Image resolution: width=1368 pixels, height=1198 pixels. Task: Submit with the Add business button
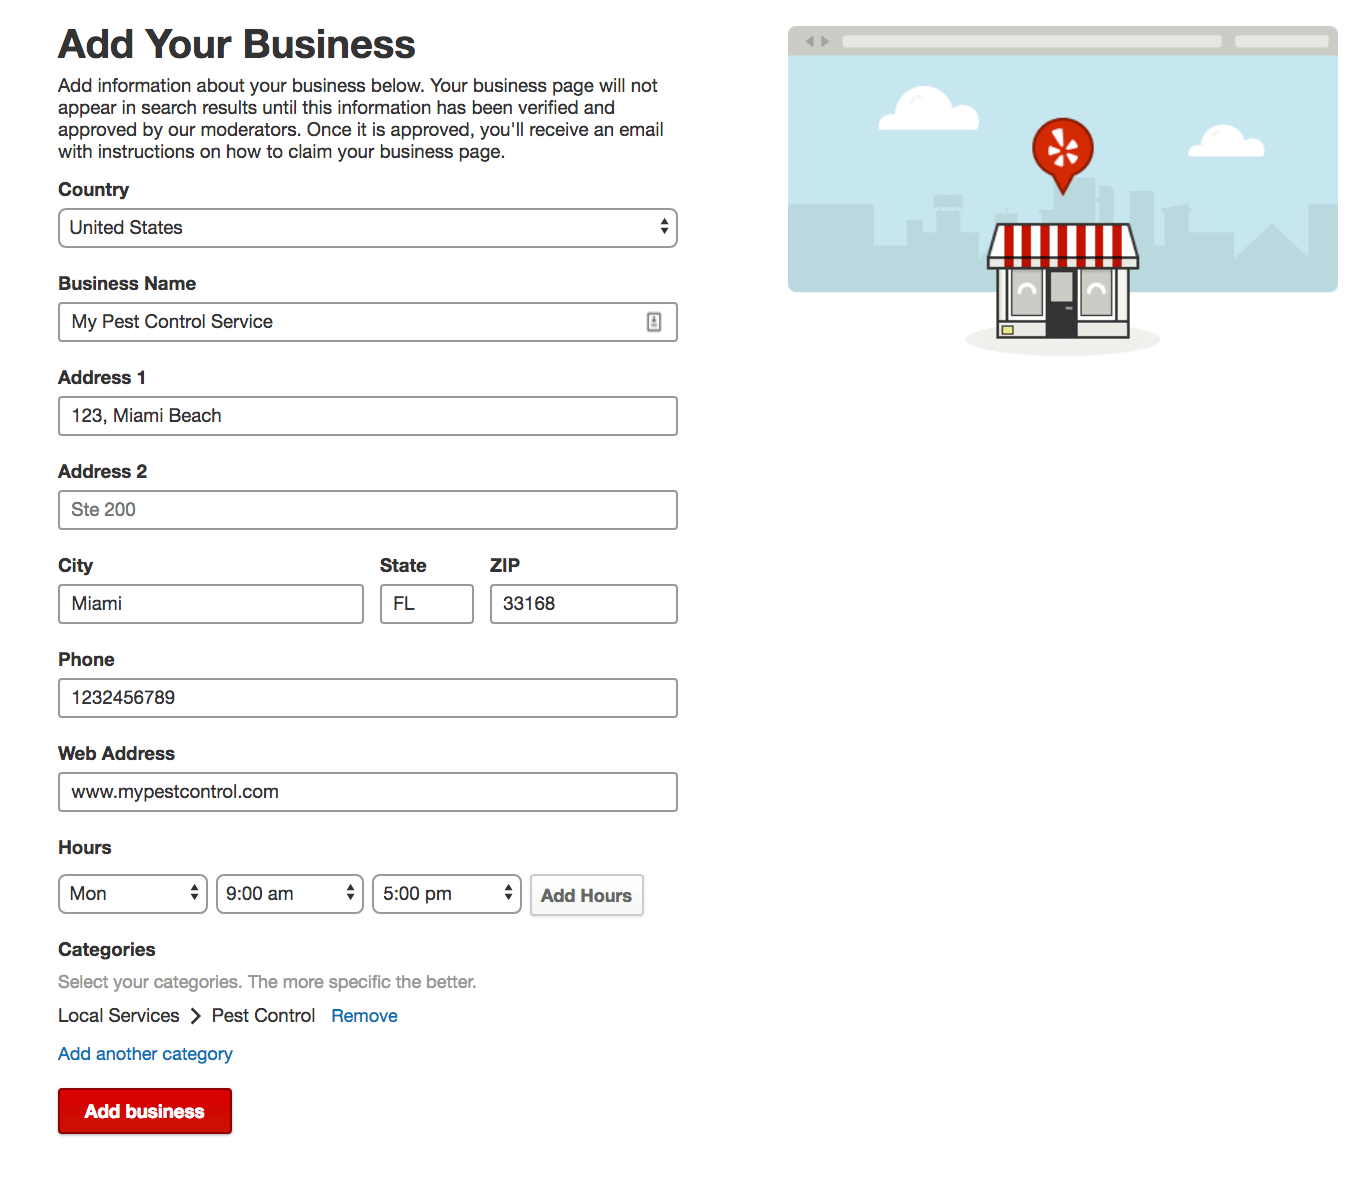point(145,1111)
